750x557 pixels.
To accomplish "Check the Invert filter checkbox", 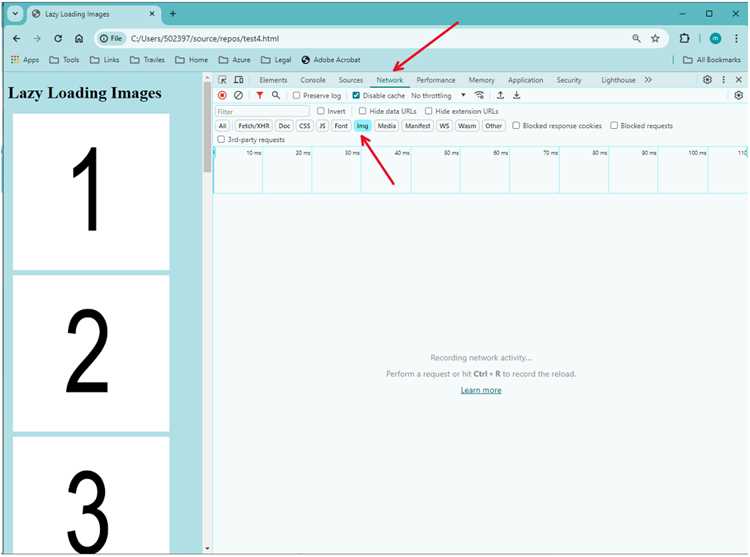I will (x=321, y=111).
